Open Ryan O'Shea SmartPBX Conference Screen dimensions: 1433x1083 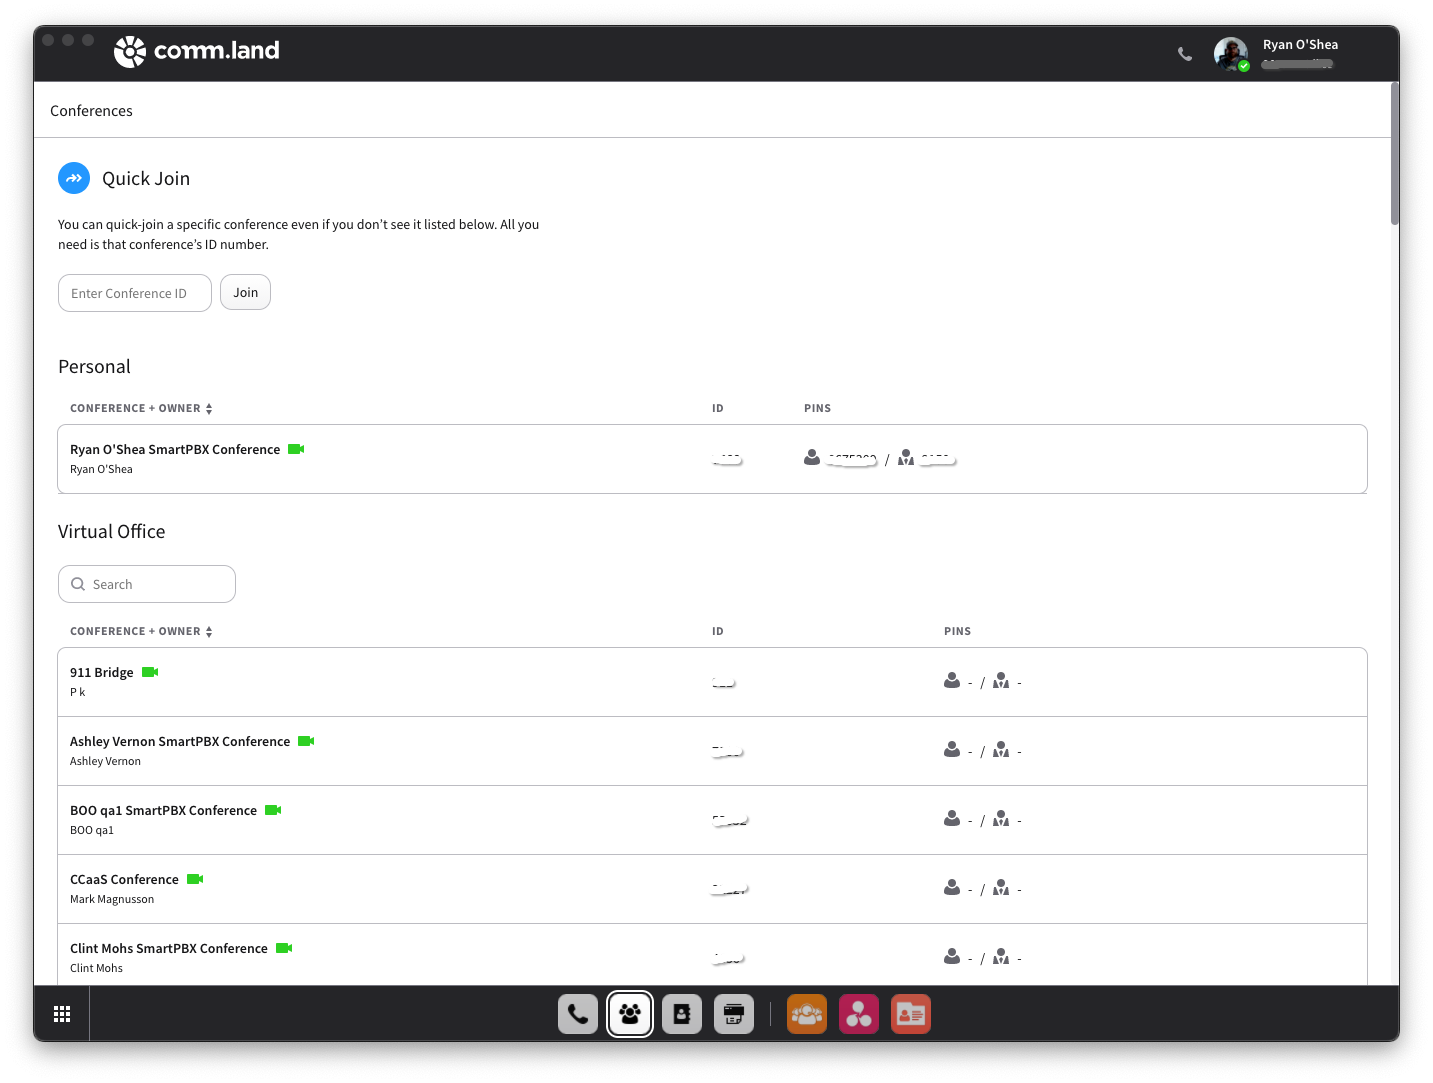[712, 459]
